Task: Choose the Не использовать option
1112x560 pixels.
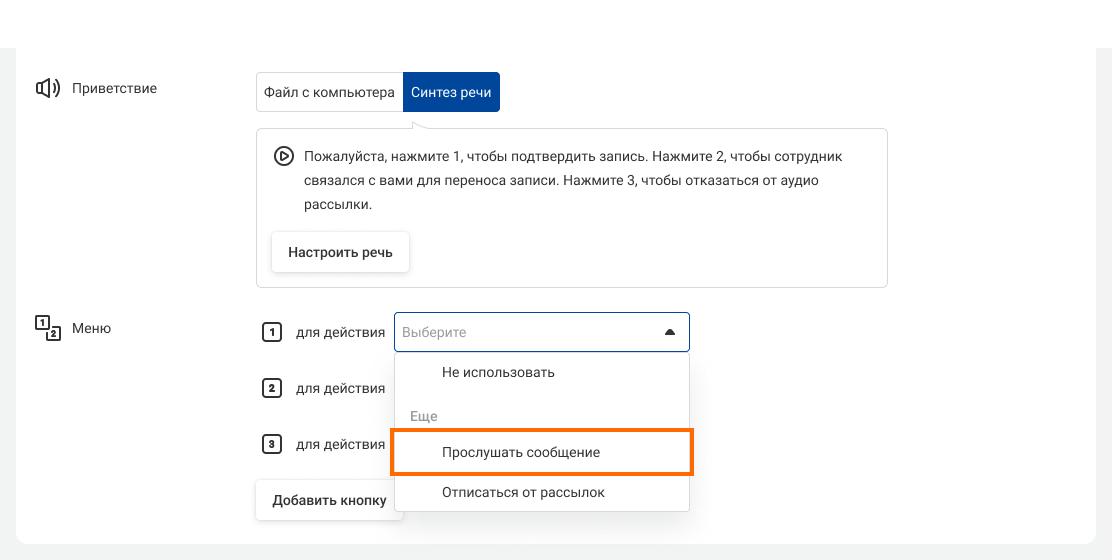Action: 498,372
